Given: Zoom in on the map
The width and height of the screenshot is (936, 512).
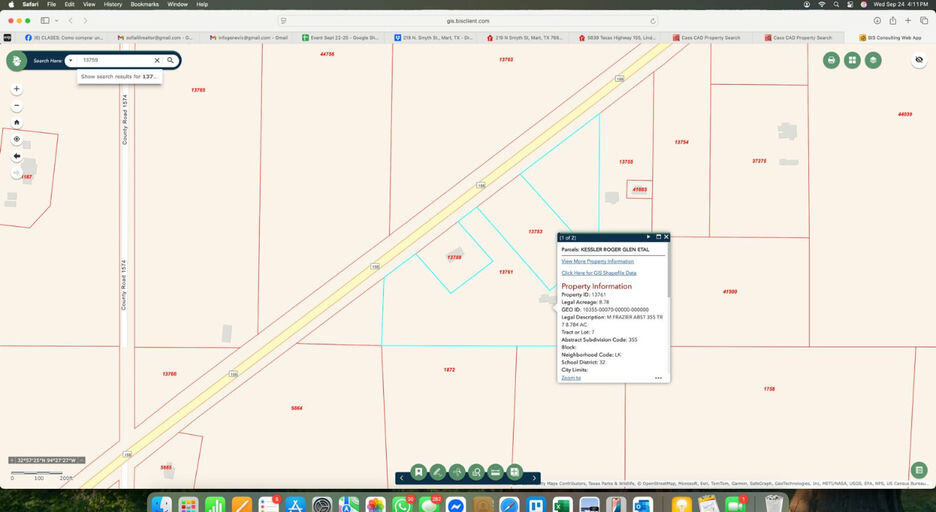Looking at the screenshot, I should [17, 89].
